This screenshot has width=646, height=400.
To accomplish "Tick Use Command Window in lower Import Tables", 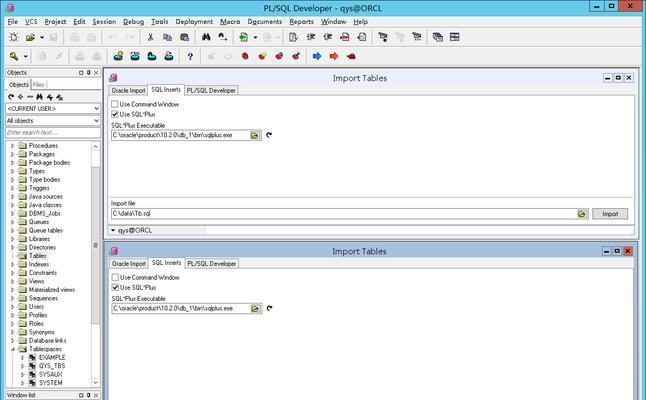I will pos(115,277).
